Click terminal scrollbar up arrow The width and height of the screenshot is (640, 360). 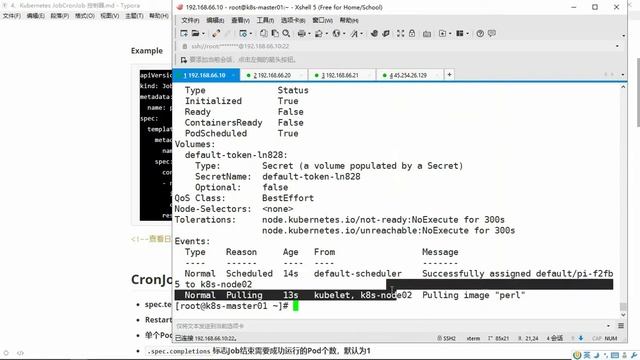(x=623, y=87)
